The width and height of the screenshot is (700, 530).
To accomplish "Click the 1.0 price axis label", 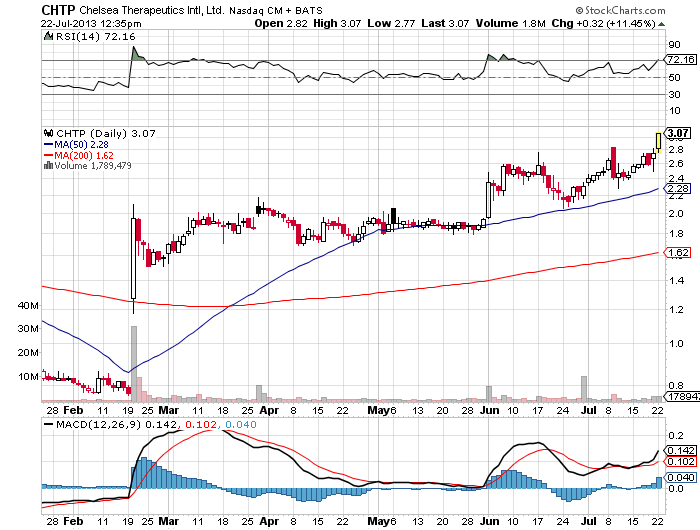I will (x=676, y=343).
